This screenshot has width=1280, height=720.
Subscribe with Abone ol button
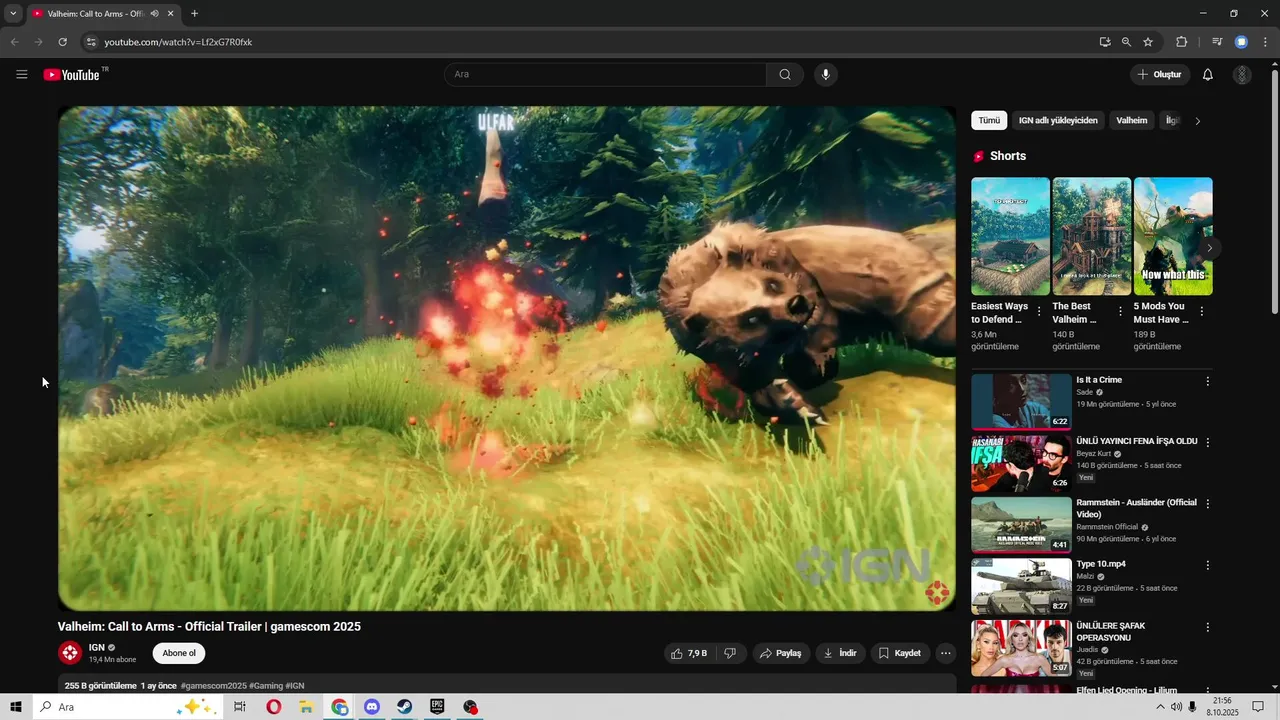pos(179,653)
